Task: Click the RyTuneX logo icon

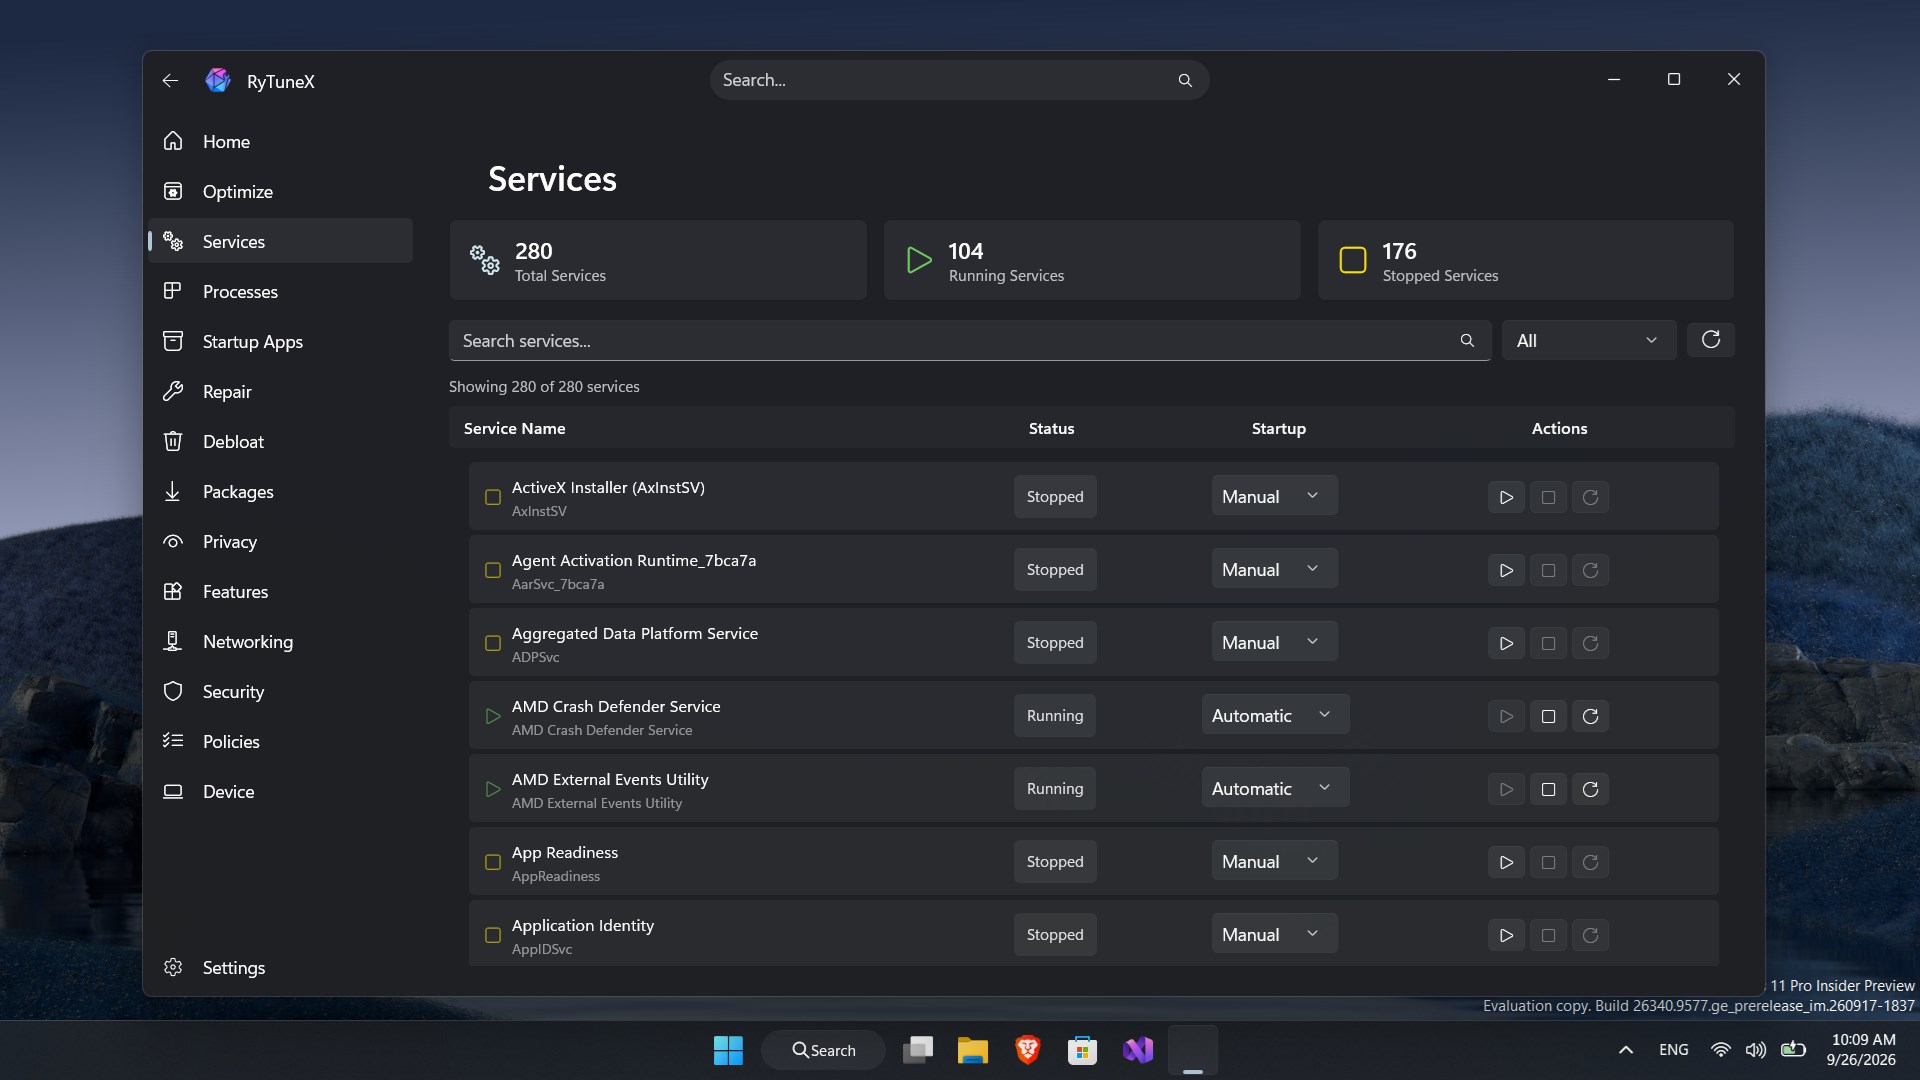Action: pyautogui.click(x=218, y=81)
